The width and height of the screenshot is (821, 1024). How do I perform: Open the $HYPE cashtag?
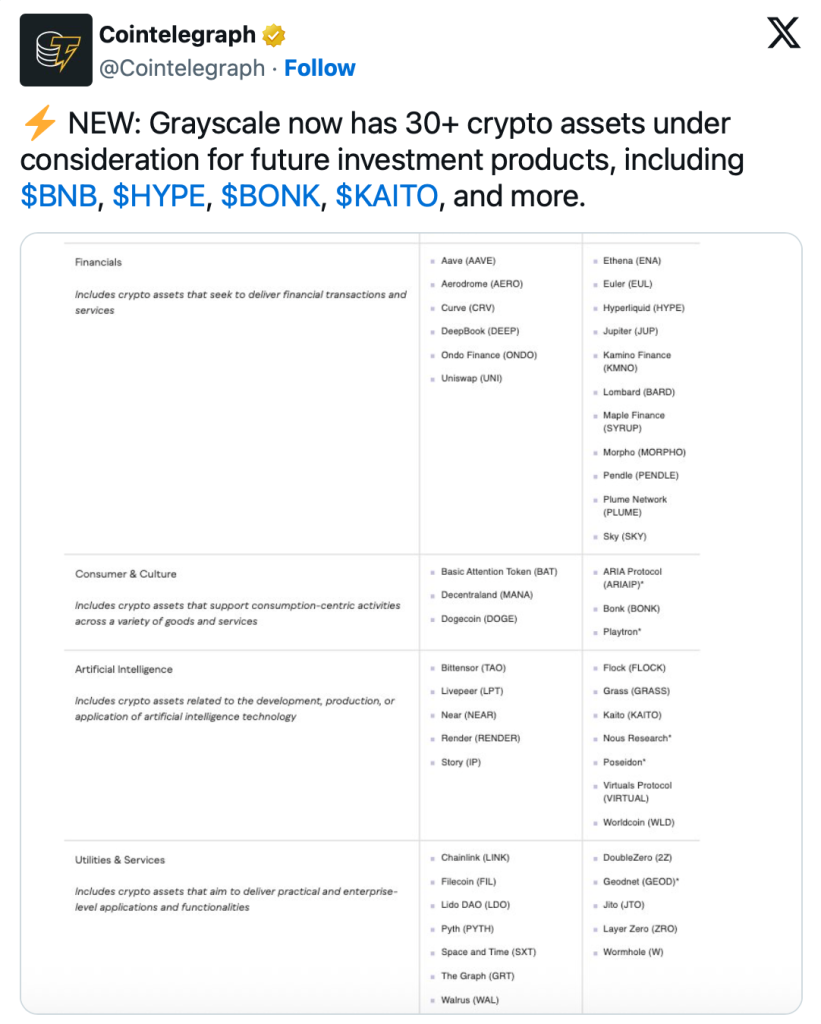point(159,195)
